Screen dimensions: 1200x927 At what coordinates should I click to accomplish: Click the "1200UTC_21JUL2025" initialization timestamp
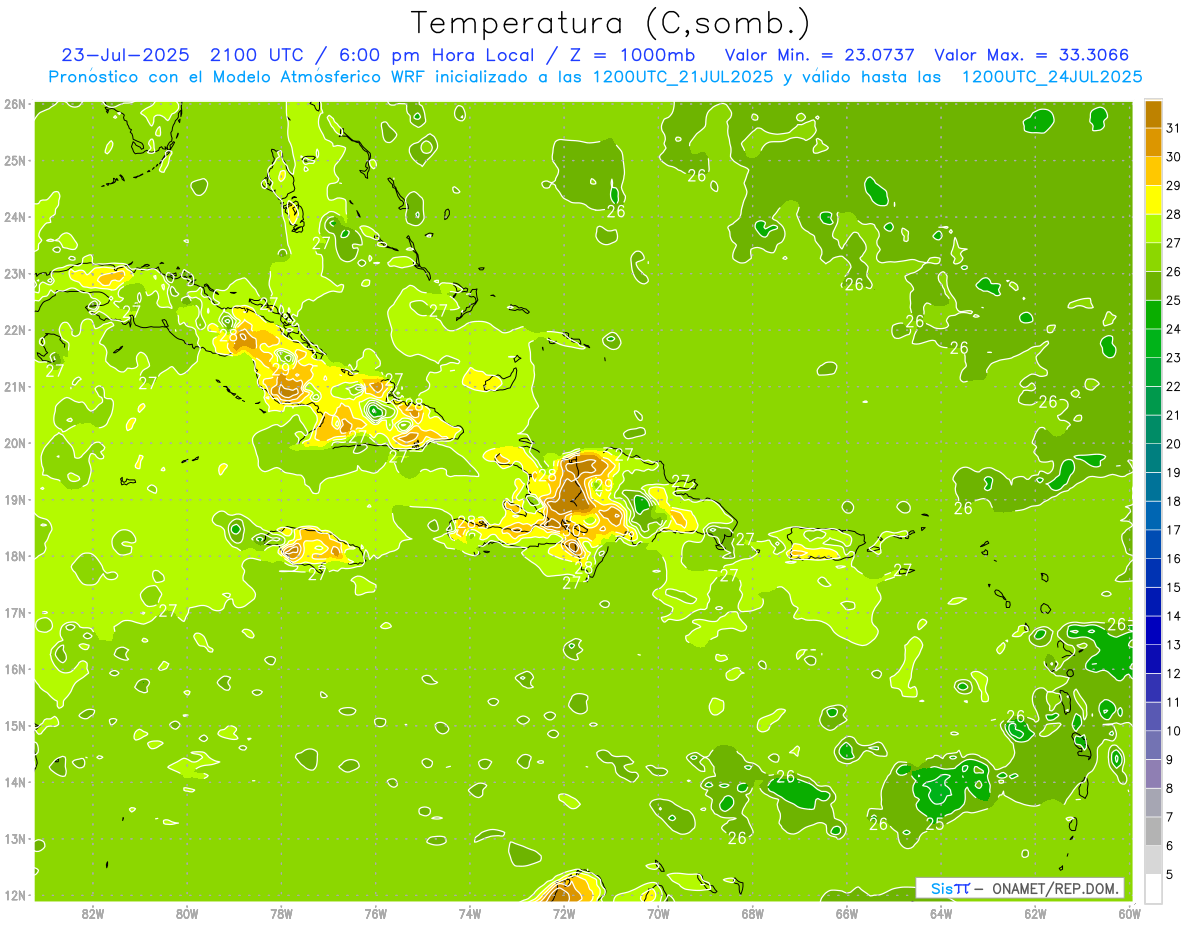pos(682,77)
